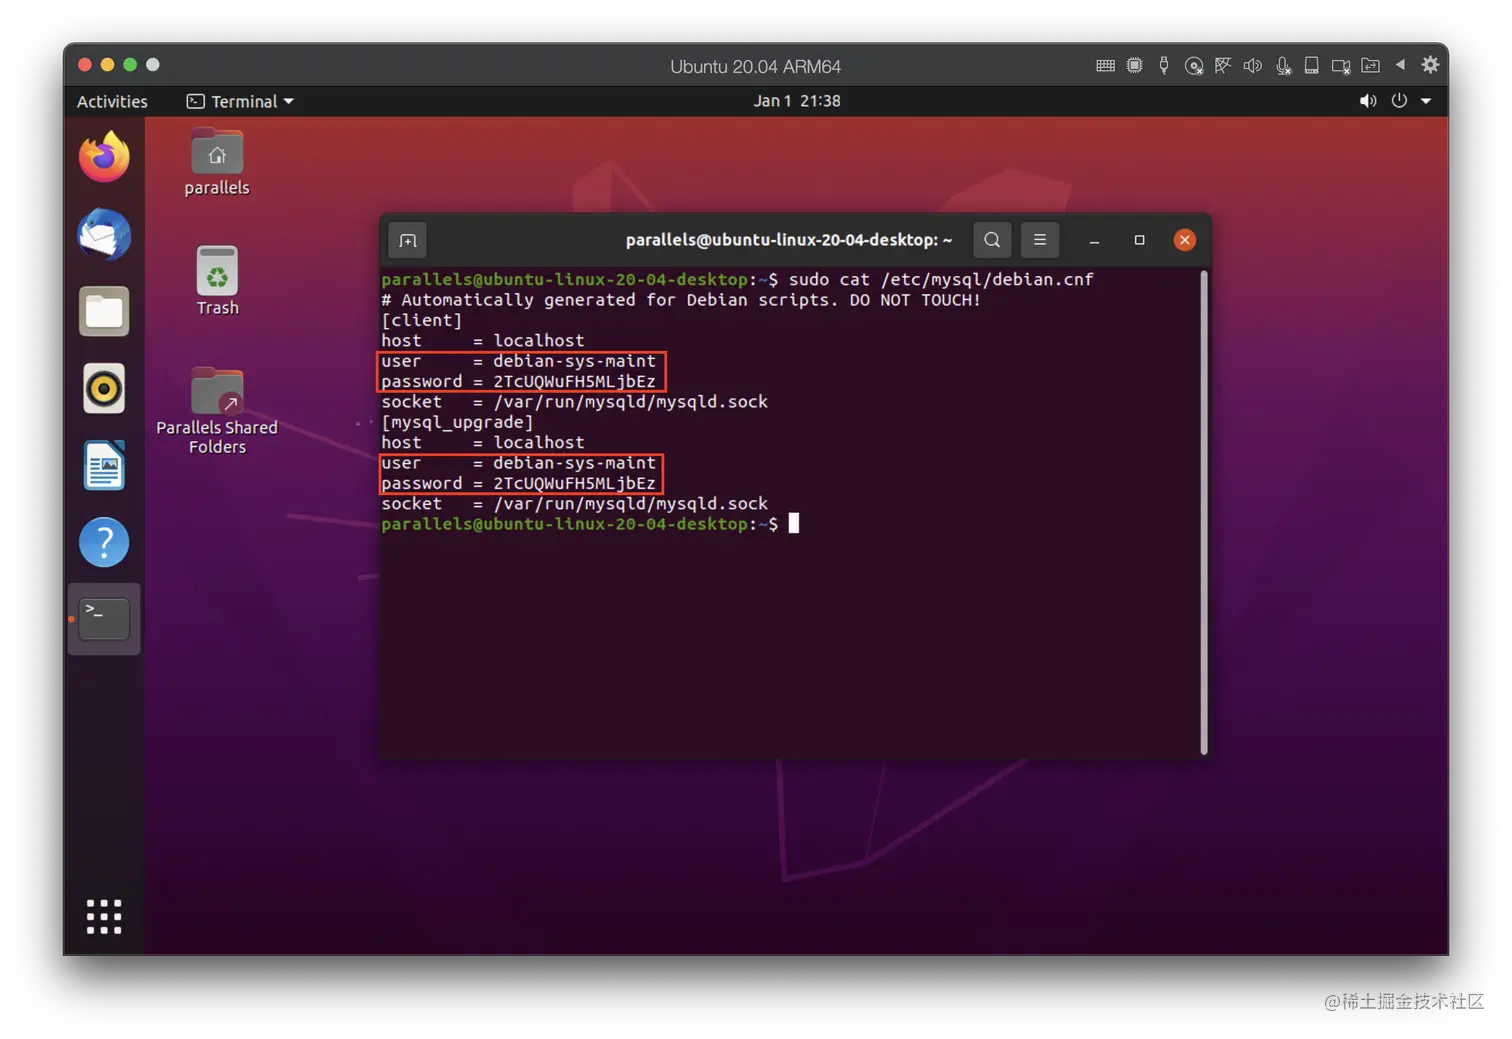
Task: Click the Parallels keyboard icon
Action: pyautogui.click(x=1105, y=66)
